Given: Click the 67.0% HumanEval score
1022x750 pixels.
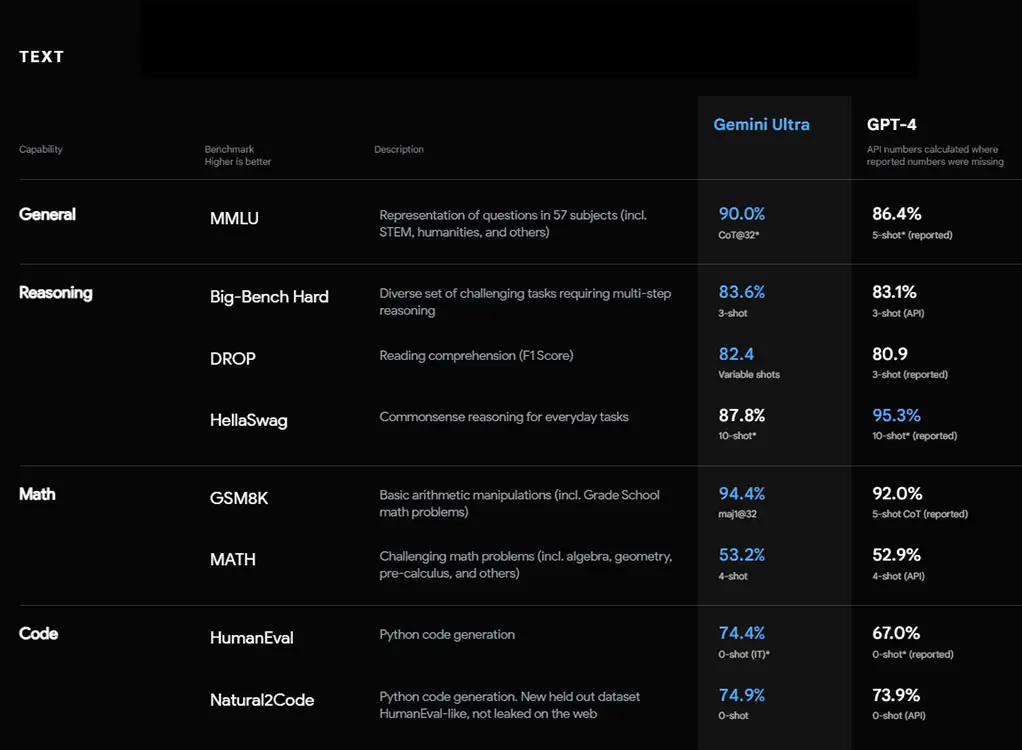Looking at the screenshot, I should [896, 633].
